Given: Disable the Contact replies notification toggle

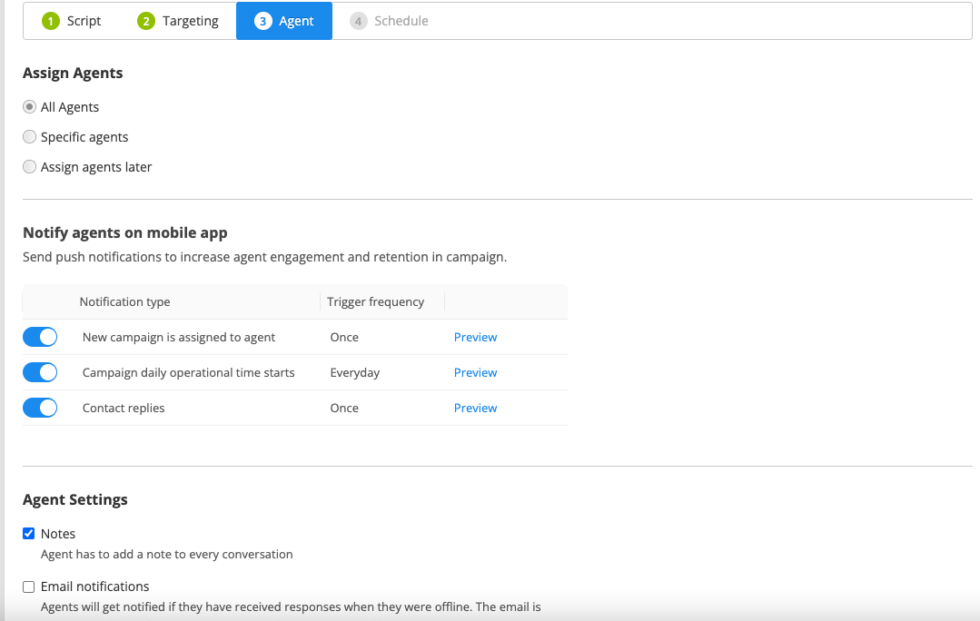Looking at the screenshot, I should click(40, 407).
